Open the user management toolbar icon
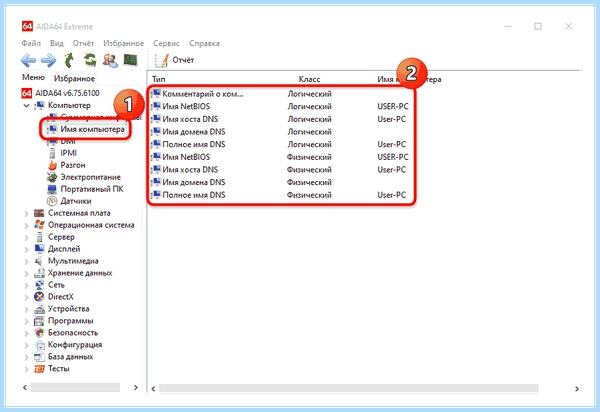This screenshot has width=600, height=412. click(111, 60)
